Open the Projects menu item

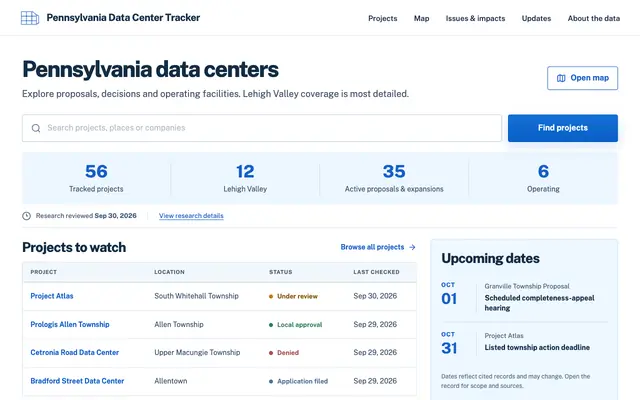382,18
